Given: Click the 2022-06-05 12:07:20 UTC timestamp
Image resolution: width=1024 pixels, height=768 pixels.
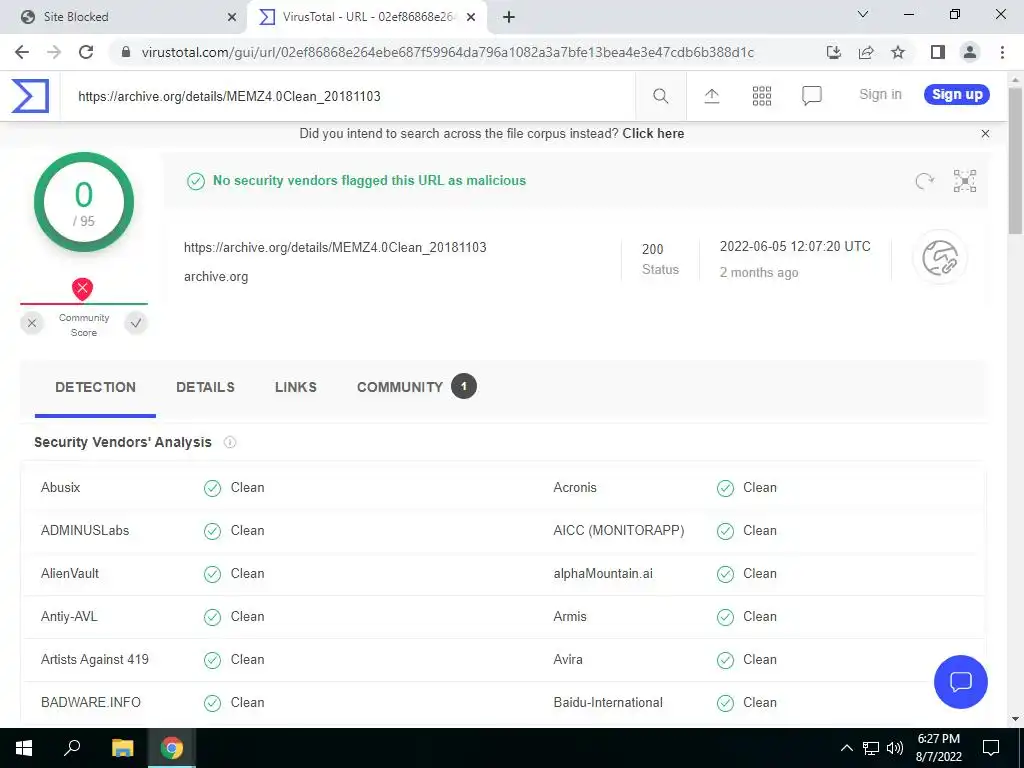Looking at the screenshot, I should point(795,247).
